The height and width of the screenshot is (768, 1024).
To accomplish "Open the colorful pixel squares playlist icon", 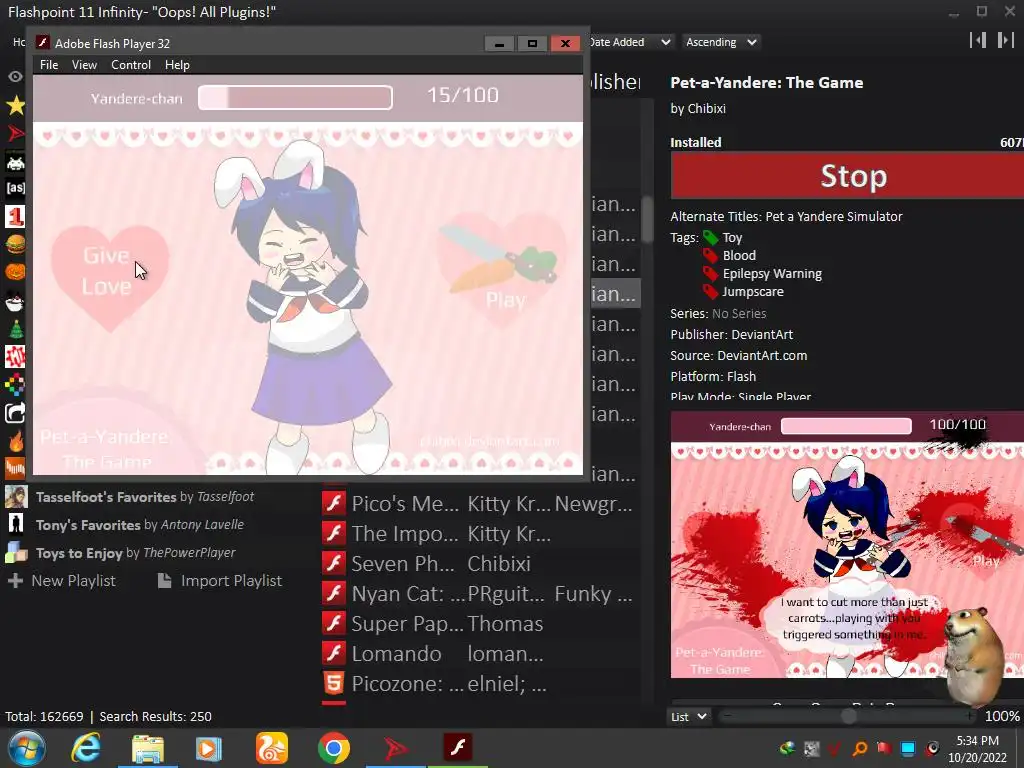I will click(15, 385).
